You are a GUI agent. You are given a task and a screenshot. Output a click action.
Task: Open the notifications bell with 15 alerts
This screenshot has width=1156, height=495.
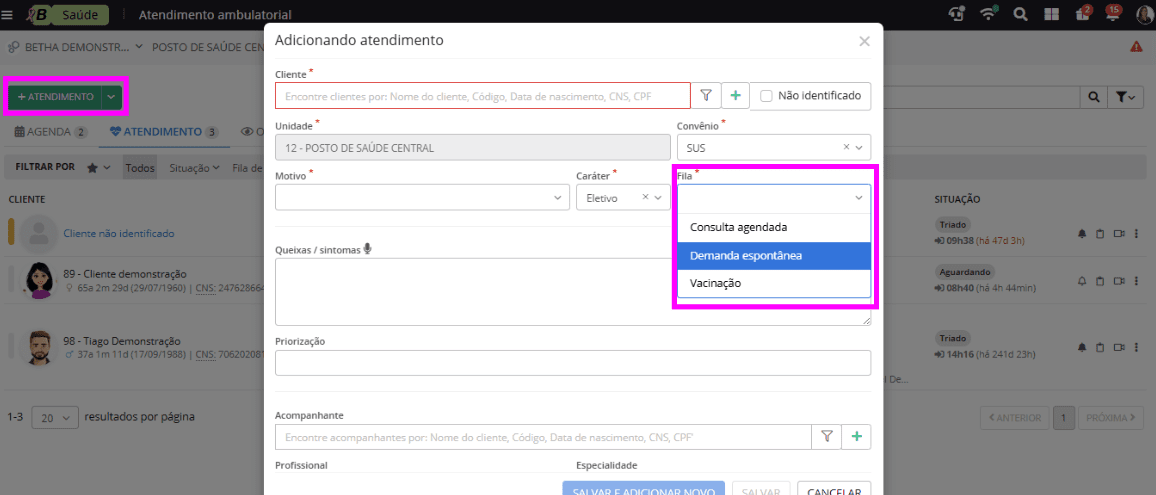point(1113,14)
